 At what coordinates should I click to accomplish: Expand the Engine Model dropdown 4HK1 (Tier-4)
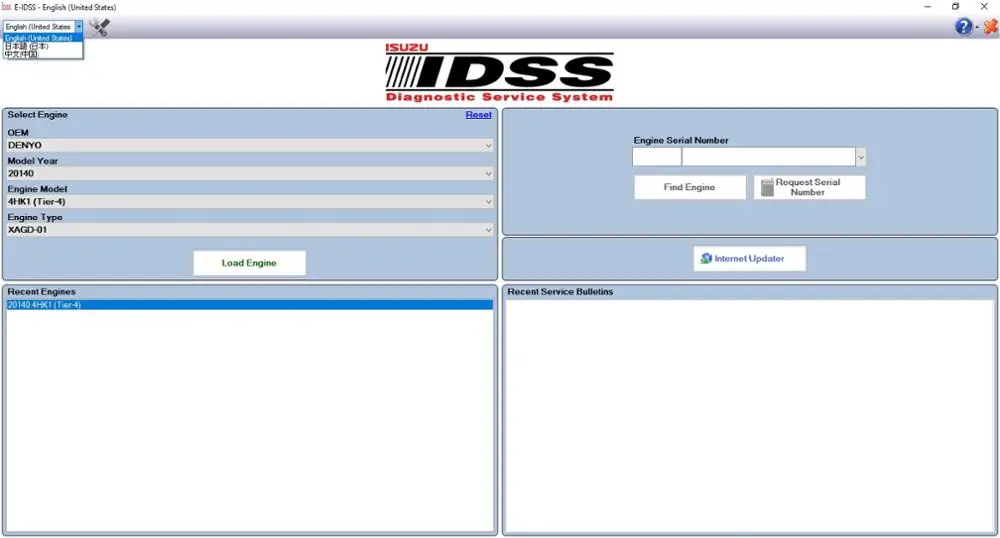[250, 201]
